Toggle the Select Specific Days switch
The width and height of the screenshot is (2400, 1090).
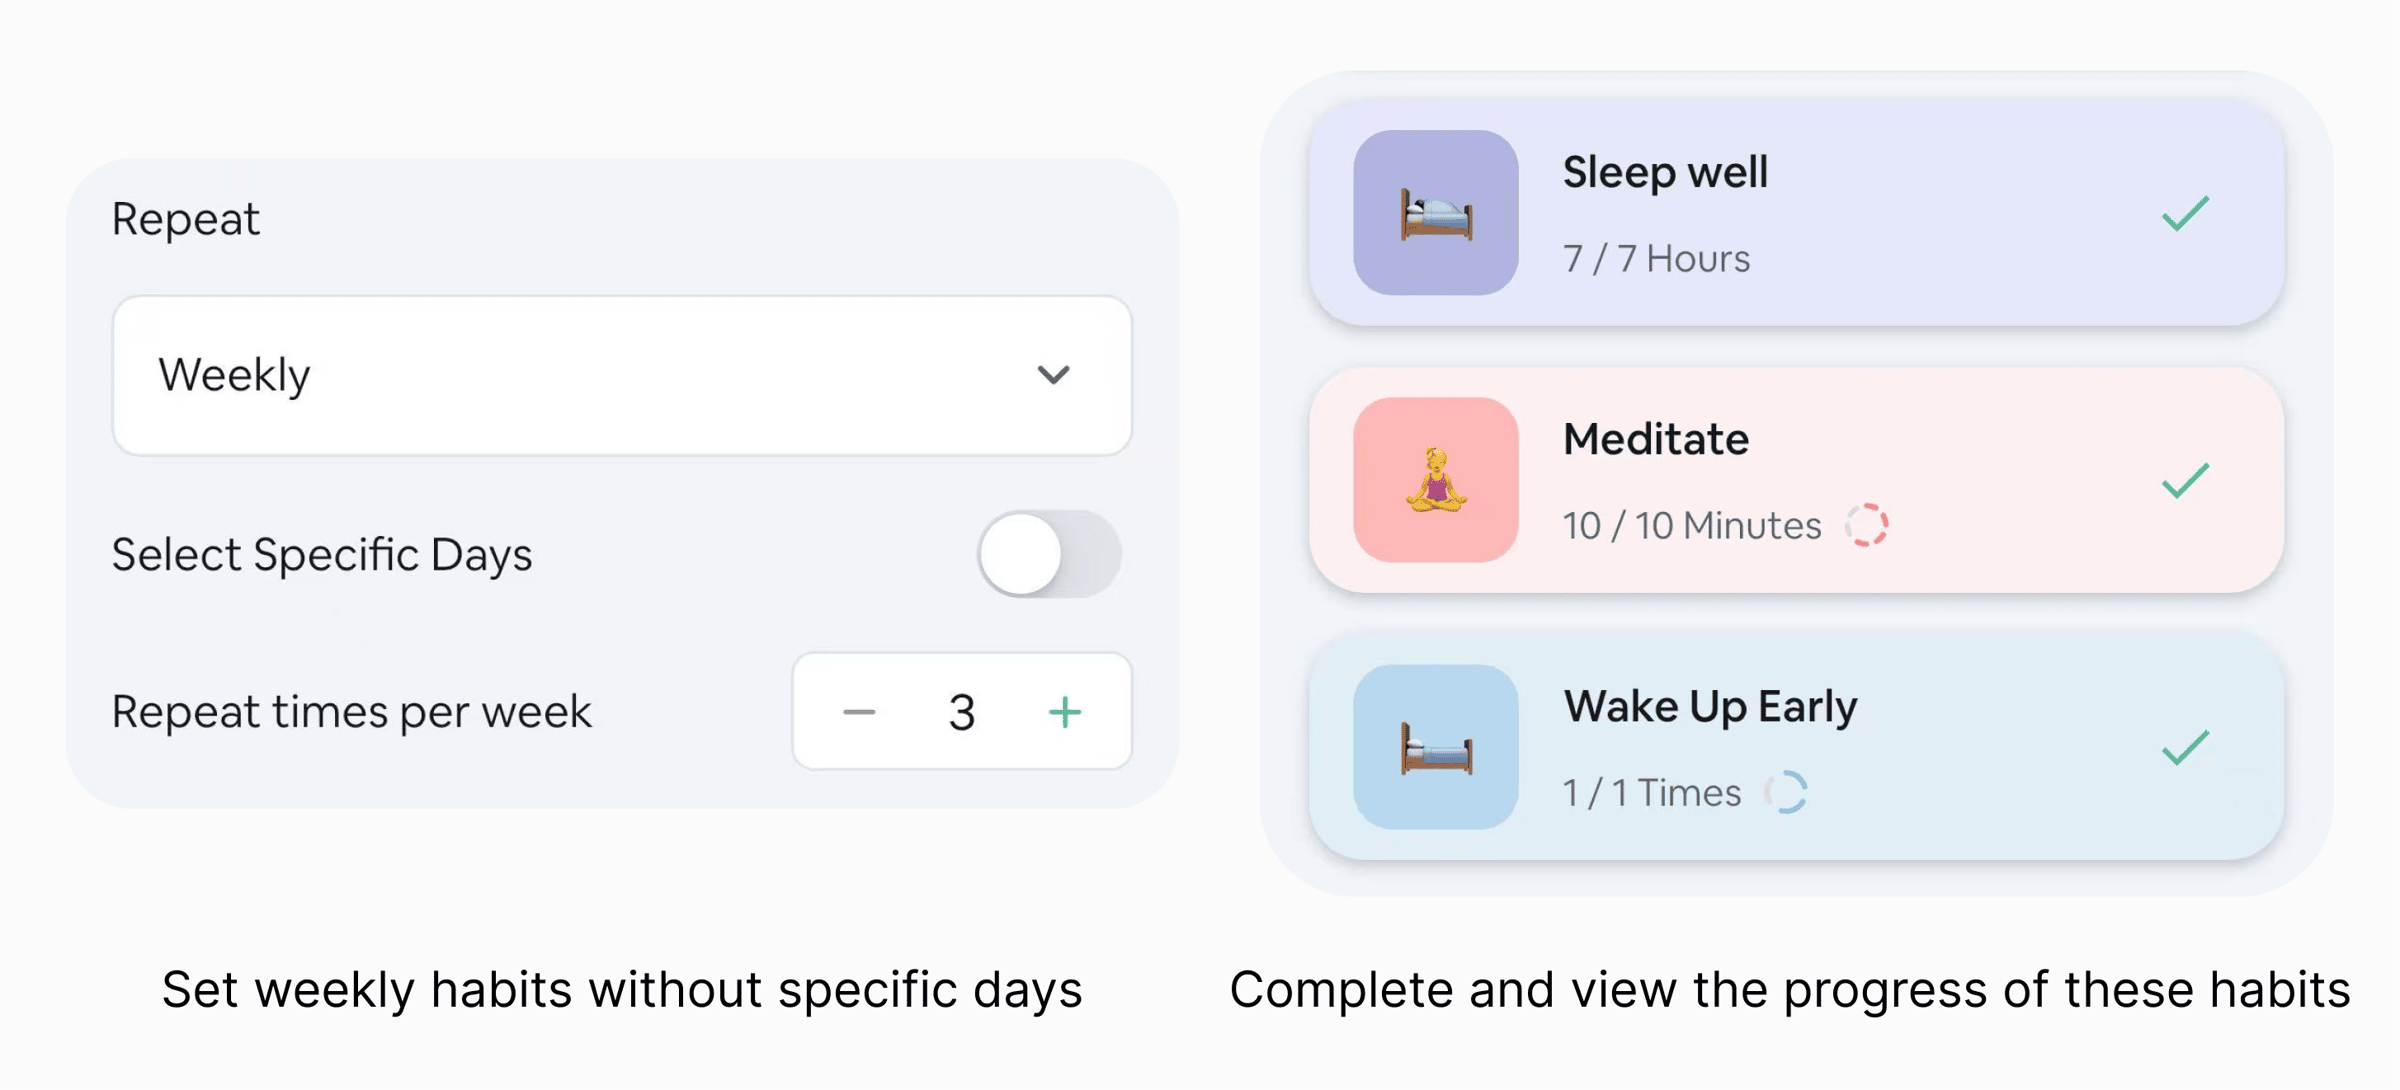[x=1049, y=554]
